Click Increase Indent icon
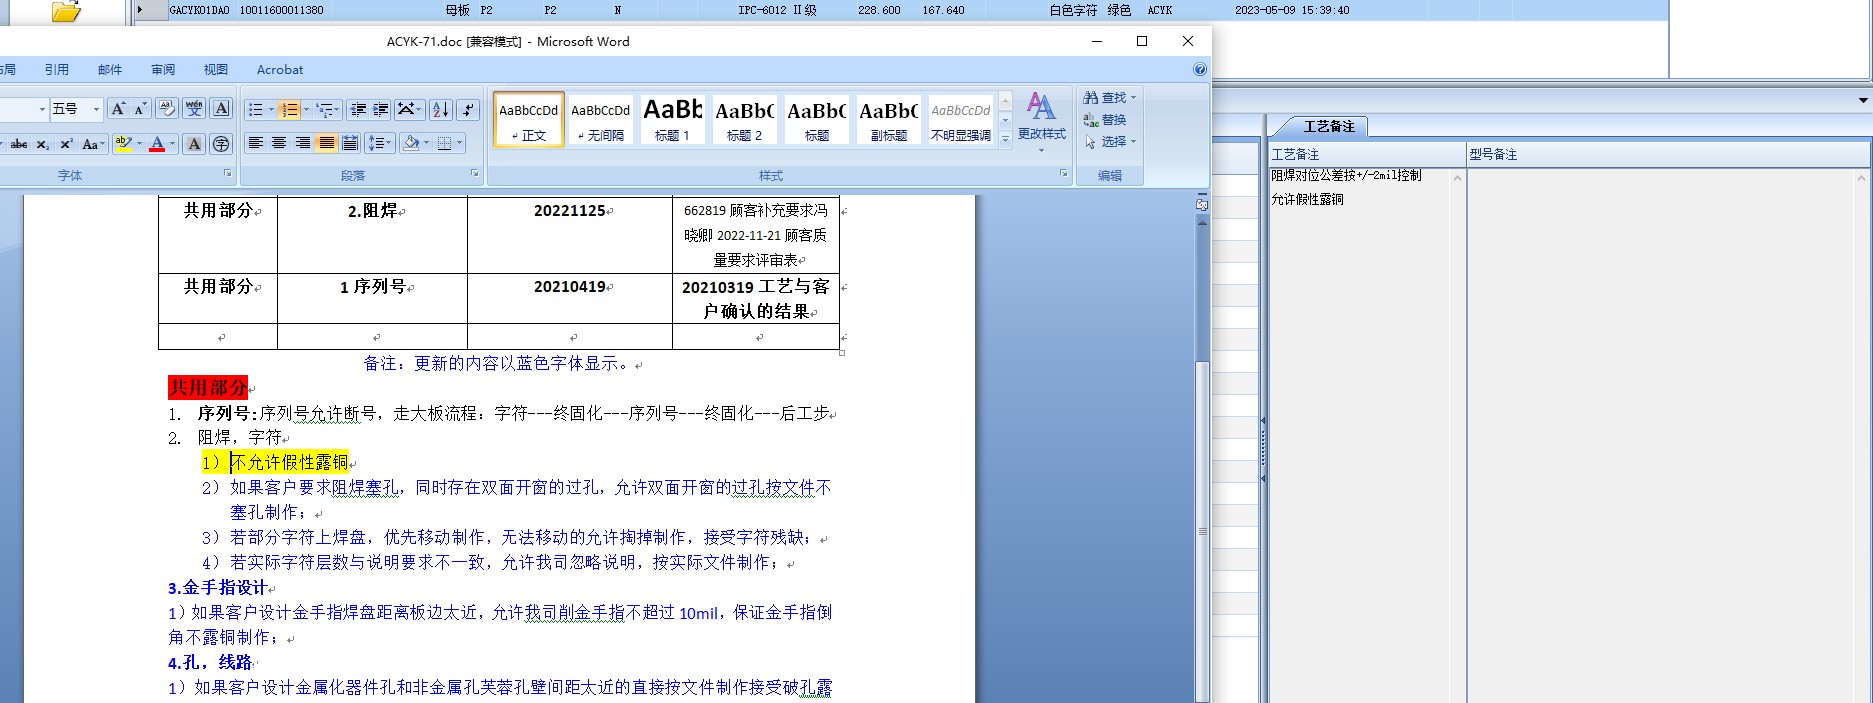The image size is (1873, 703). point(381,109)
